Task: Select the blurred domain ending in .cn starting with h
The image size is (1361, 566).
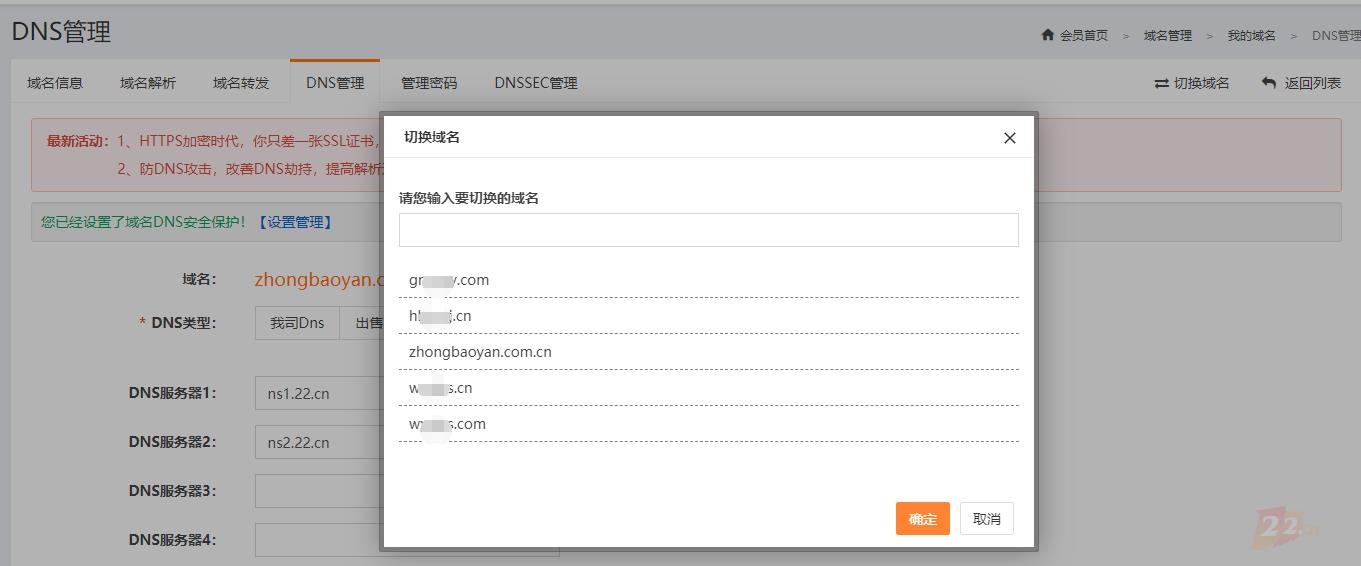Action: click(x=709, y=316)
